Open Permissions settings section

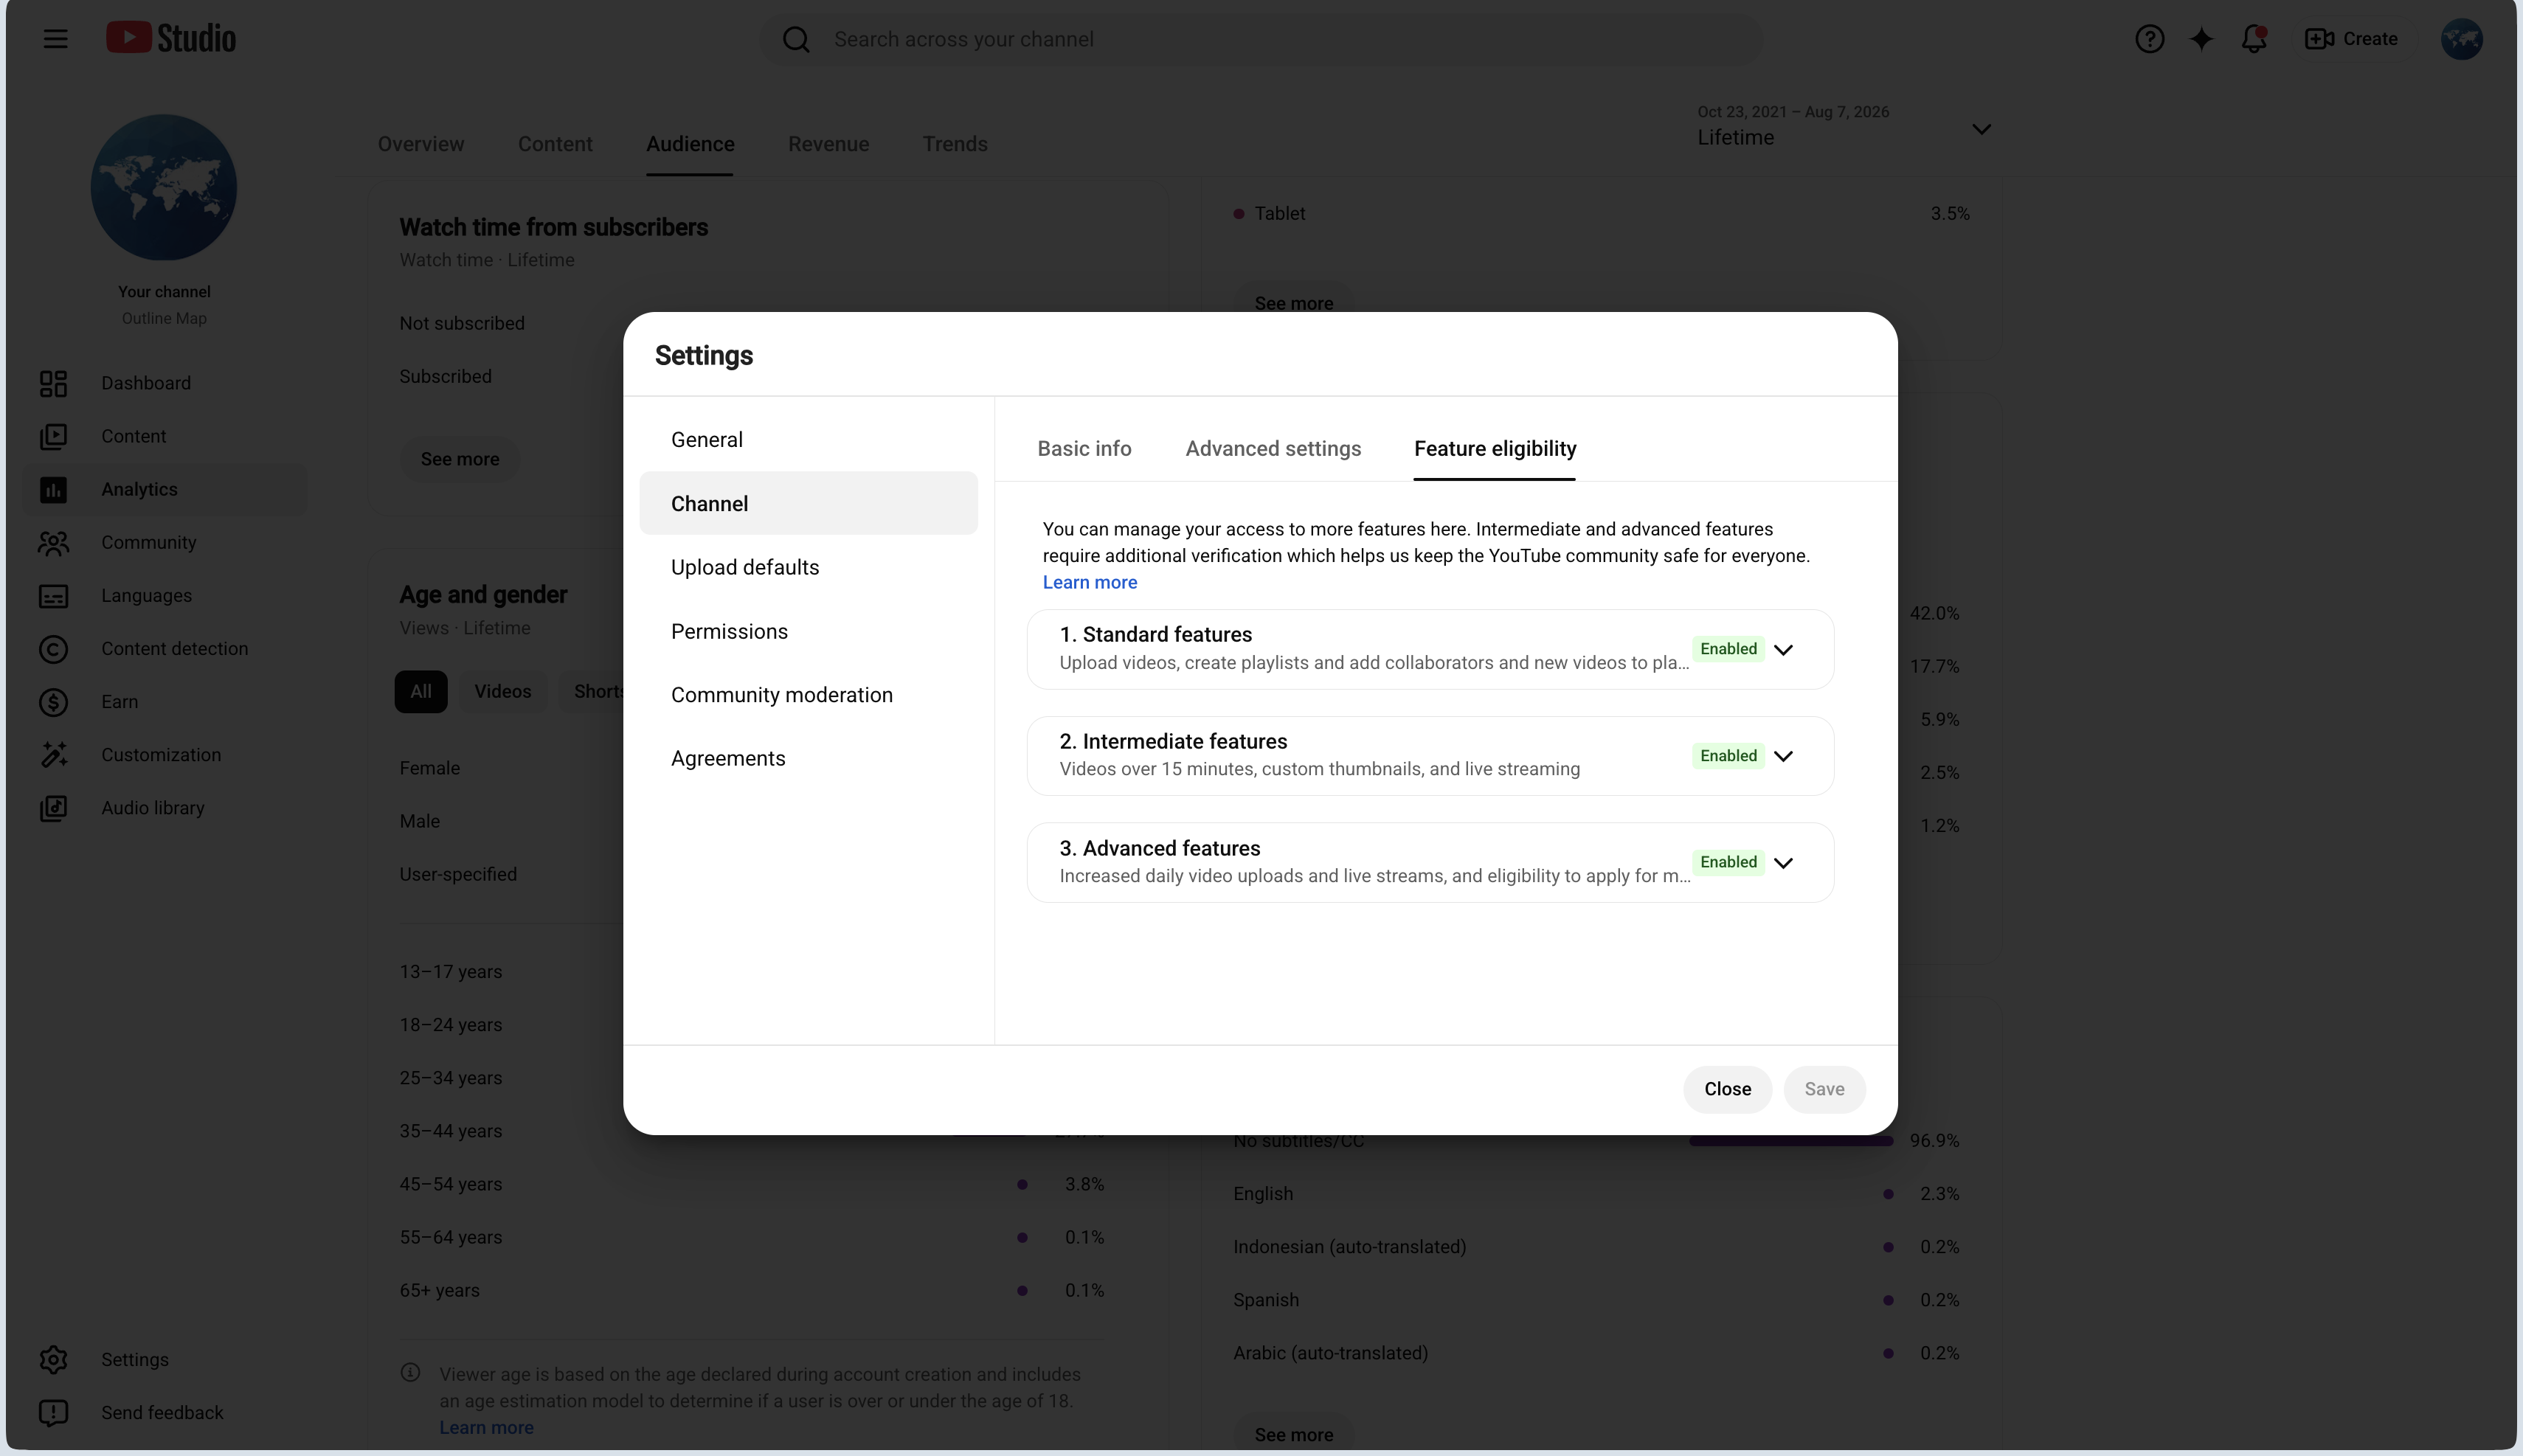pyautogui.click(x=808, y=631)
